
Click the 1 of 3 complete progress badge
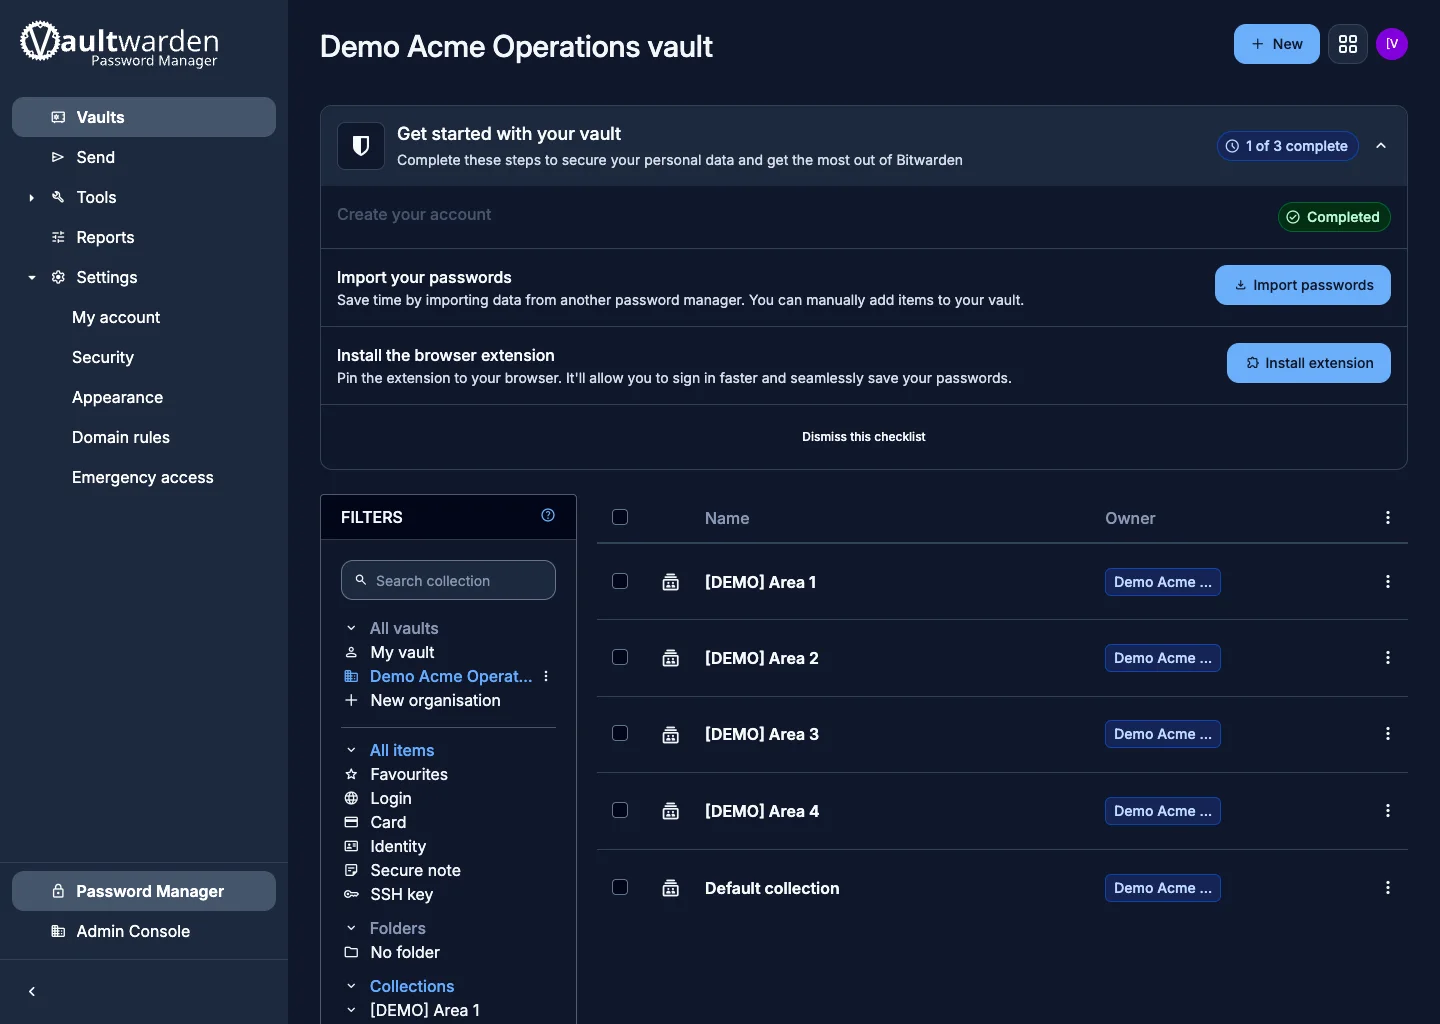point(1288,146)
